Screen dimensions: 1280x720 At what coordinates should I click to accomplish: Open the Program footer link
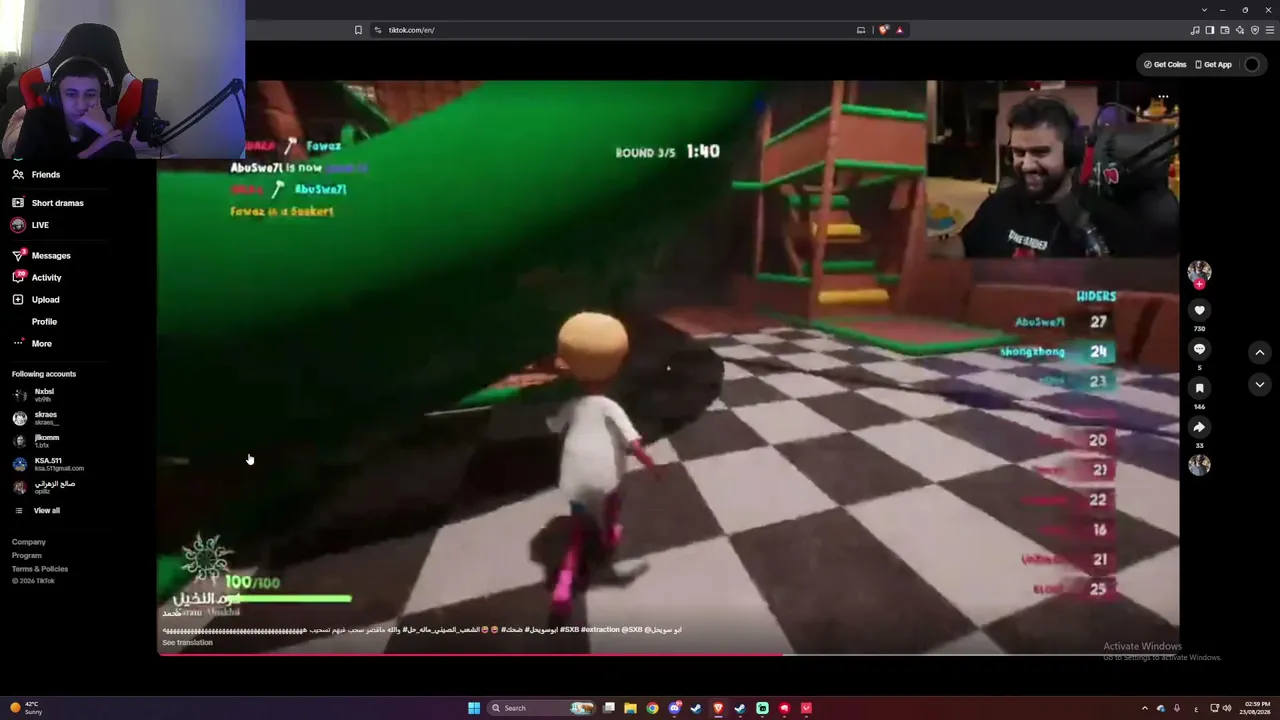tap(27, 556)
